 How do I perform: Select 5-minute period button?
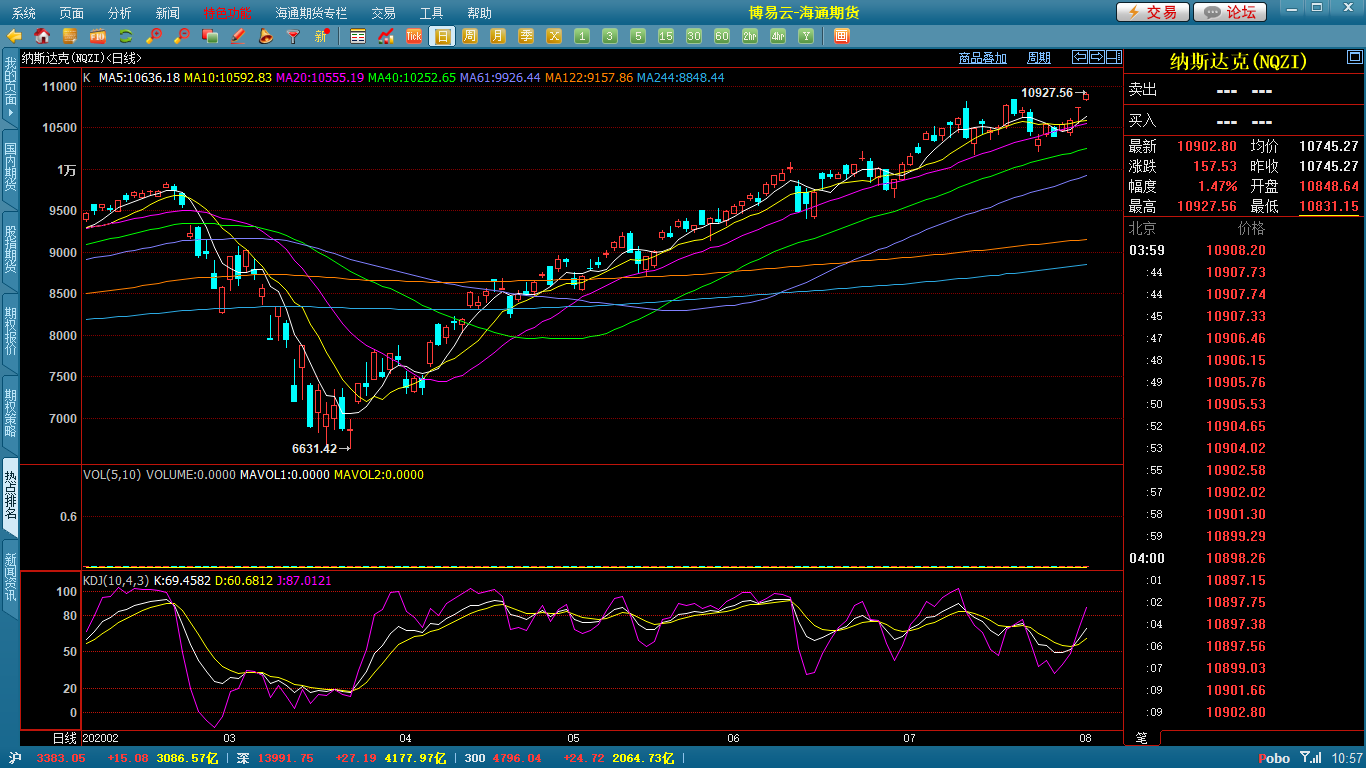[x=638, y=36]
